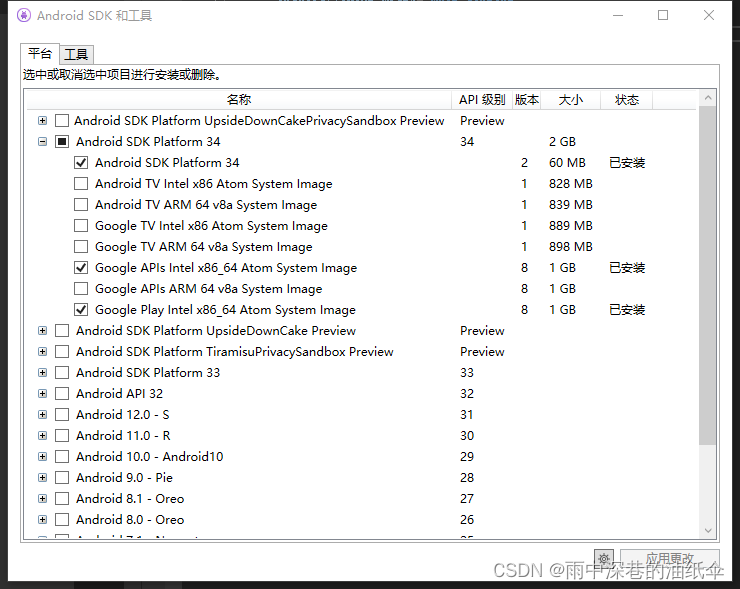This screenshot has width=740, height=589.
Task: Check Google APIs ARM 64 v8a System Image
Action: click(x=81, y=289)
